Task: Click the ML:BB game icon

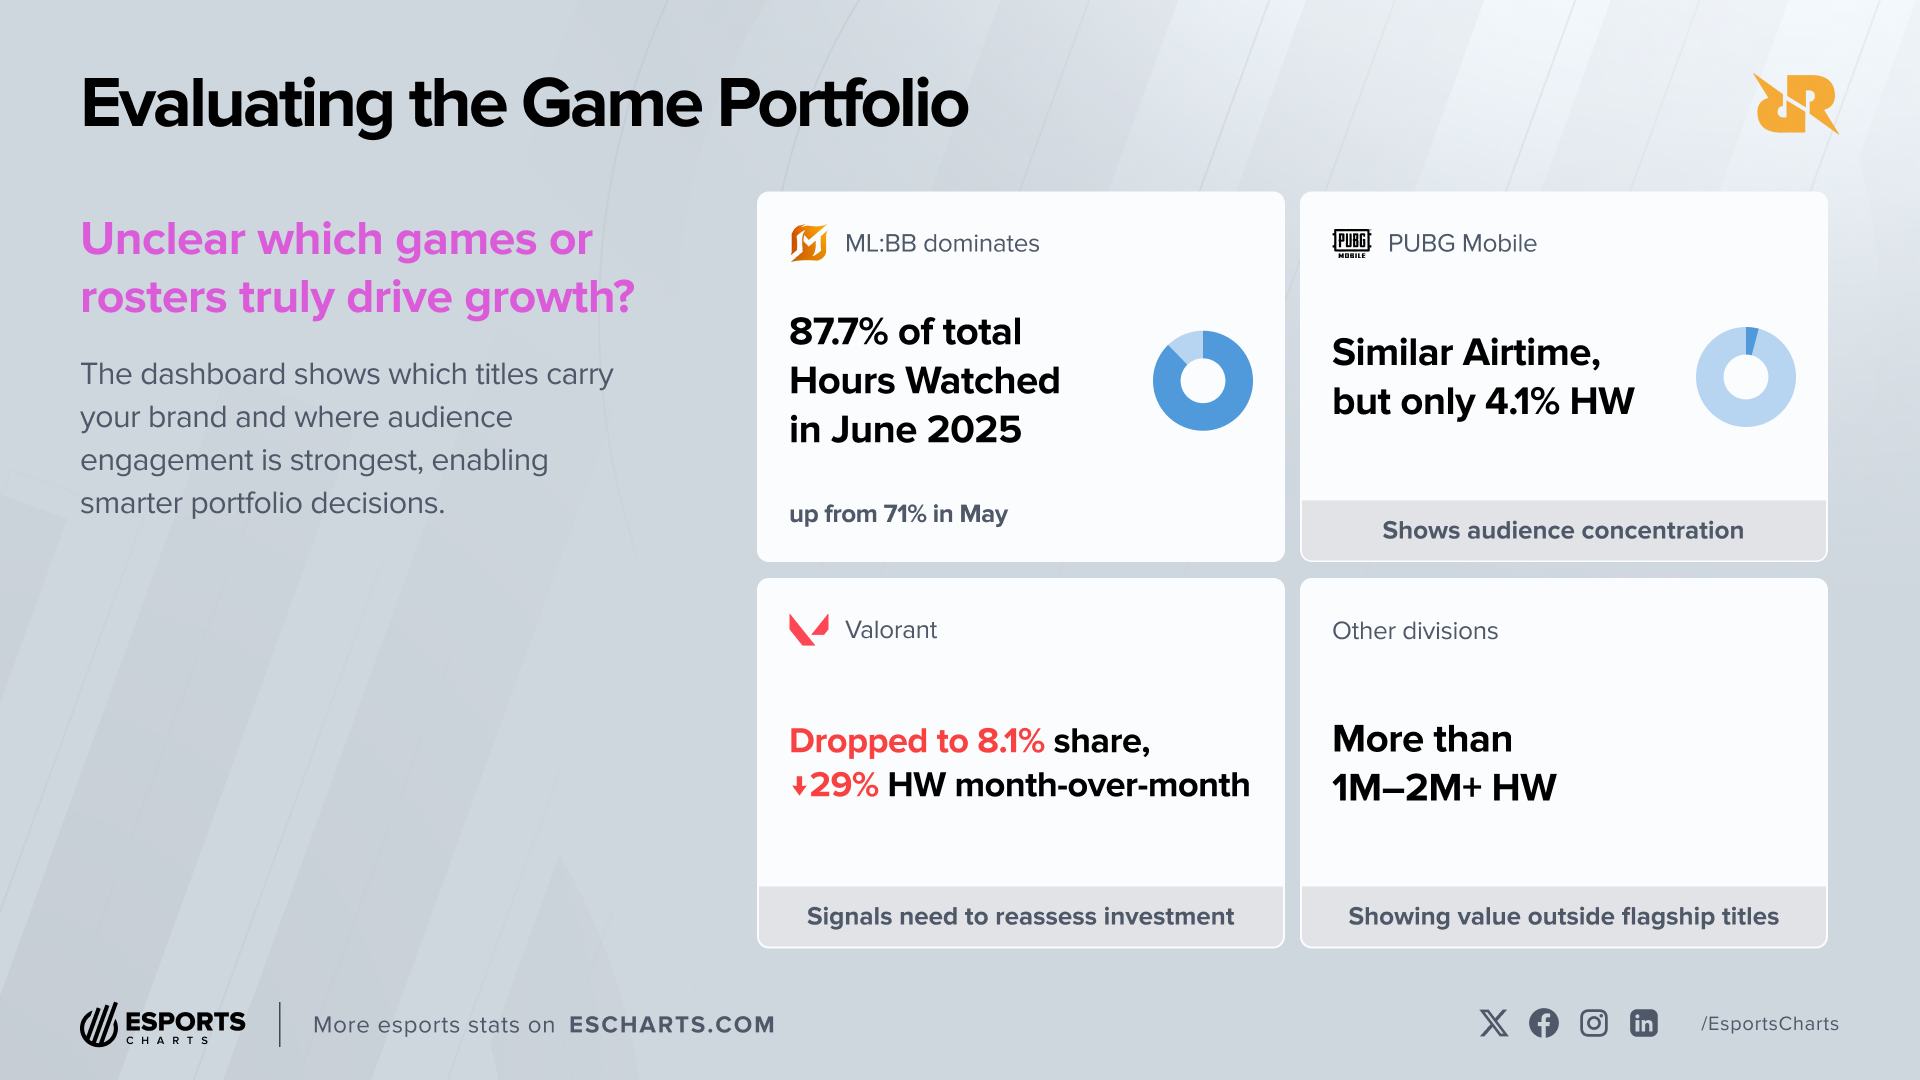Action: tap(808, 243)
